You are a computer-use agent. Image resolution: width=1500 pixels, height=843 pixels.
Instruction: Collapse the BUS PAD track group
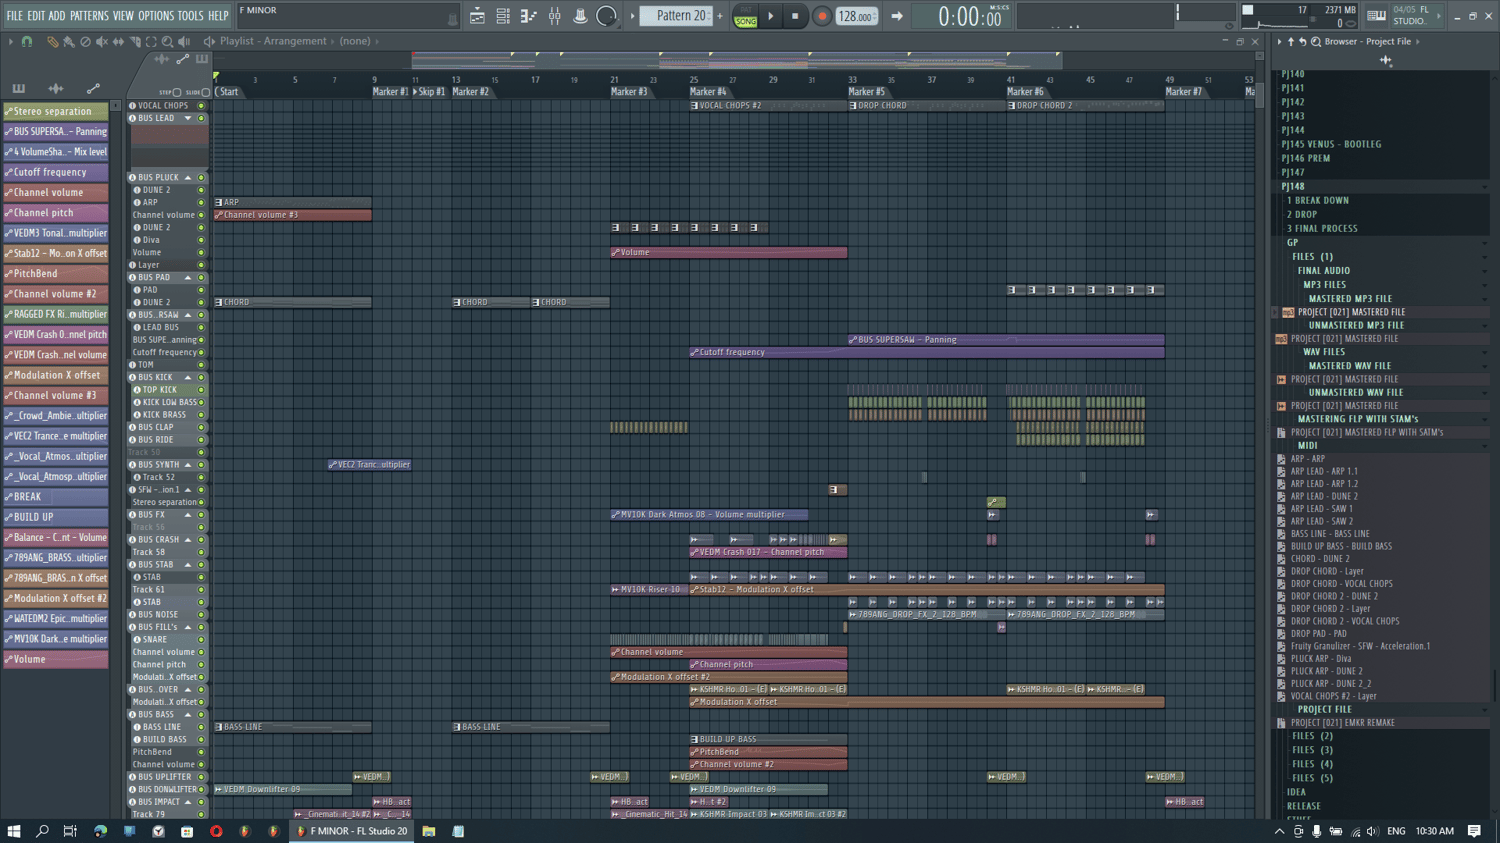(x=188, y=278)
